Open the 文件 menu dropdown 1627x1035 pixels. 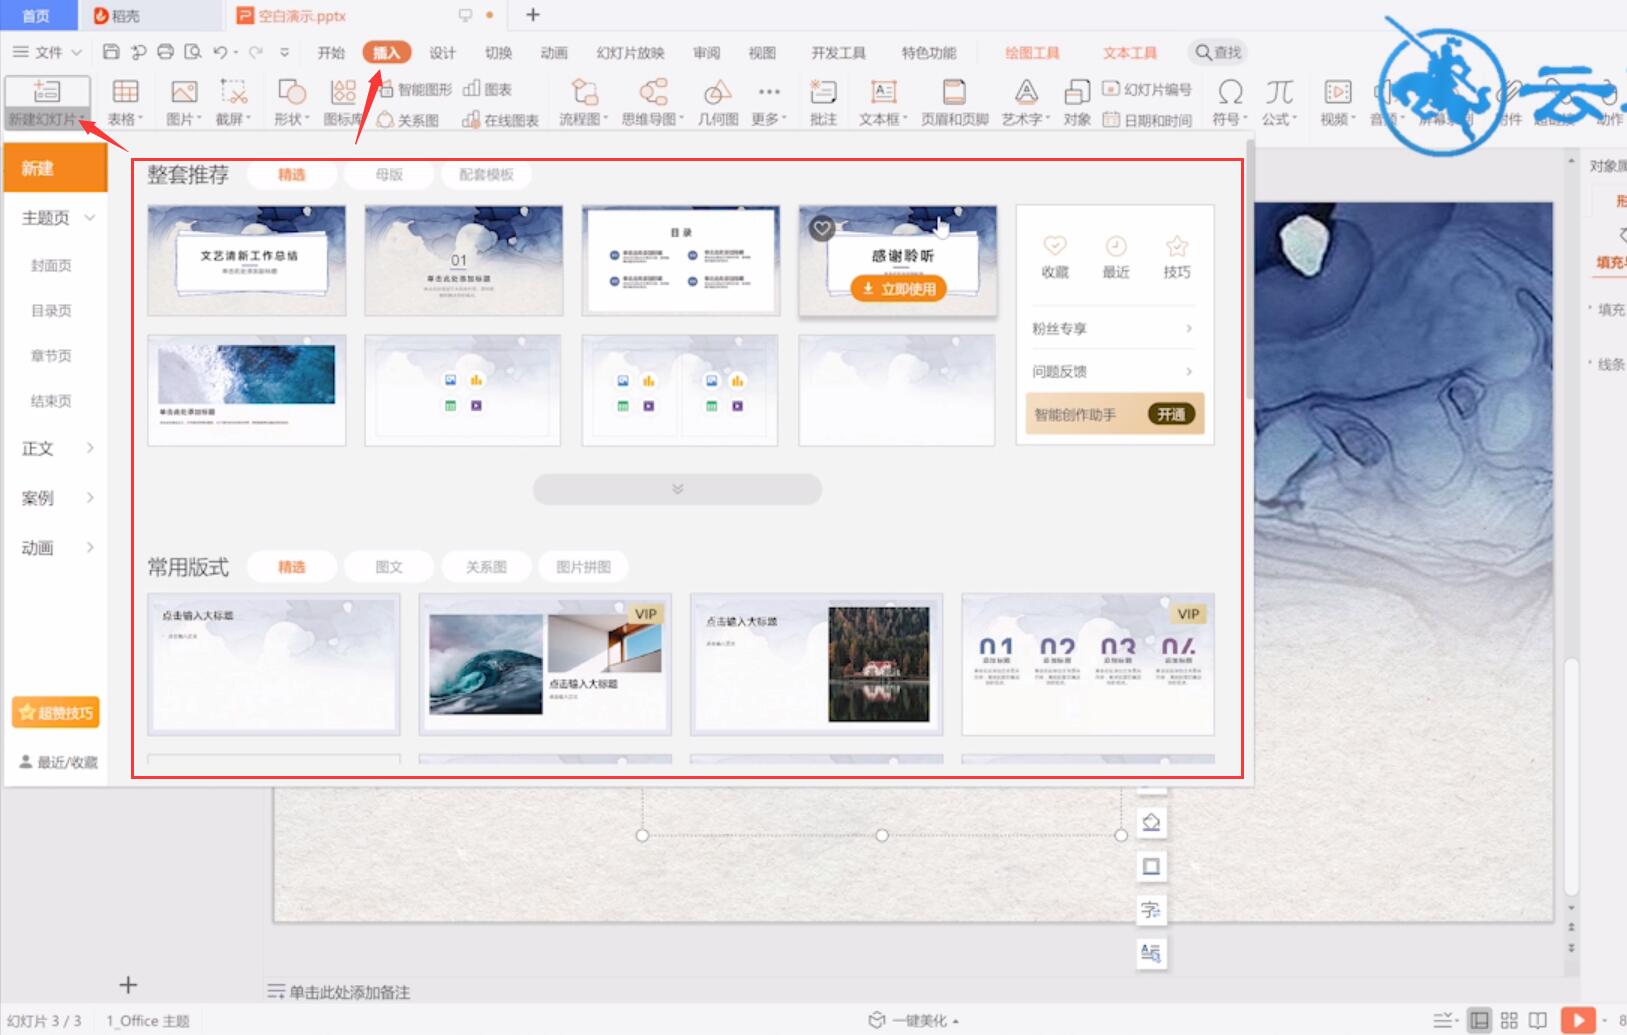tap(47, 52)
